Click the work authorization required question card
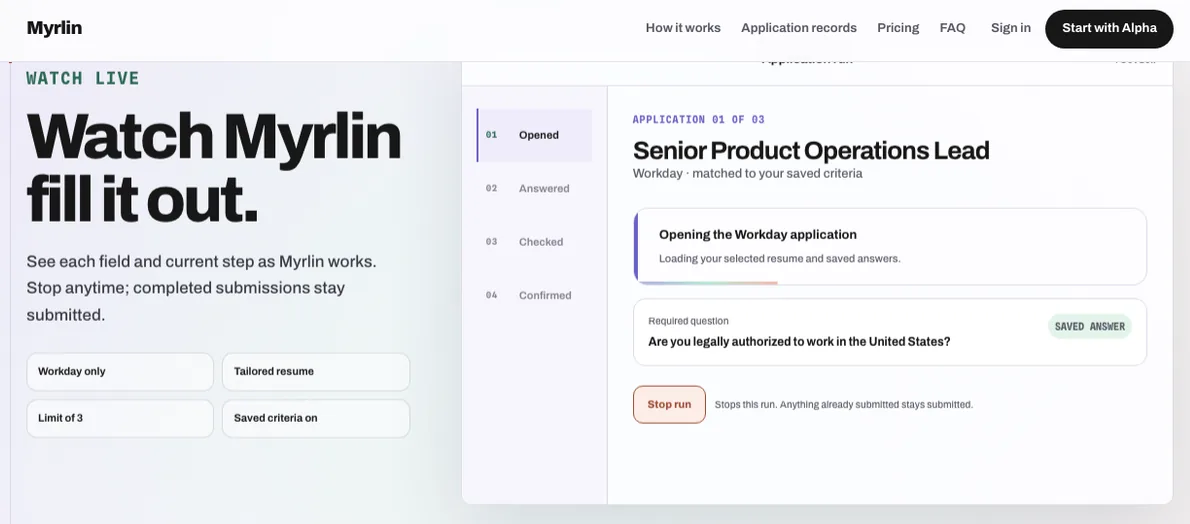This screenshot has width=1190, height=524. point(889,332)
